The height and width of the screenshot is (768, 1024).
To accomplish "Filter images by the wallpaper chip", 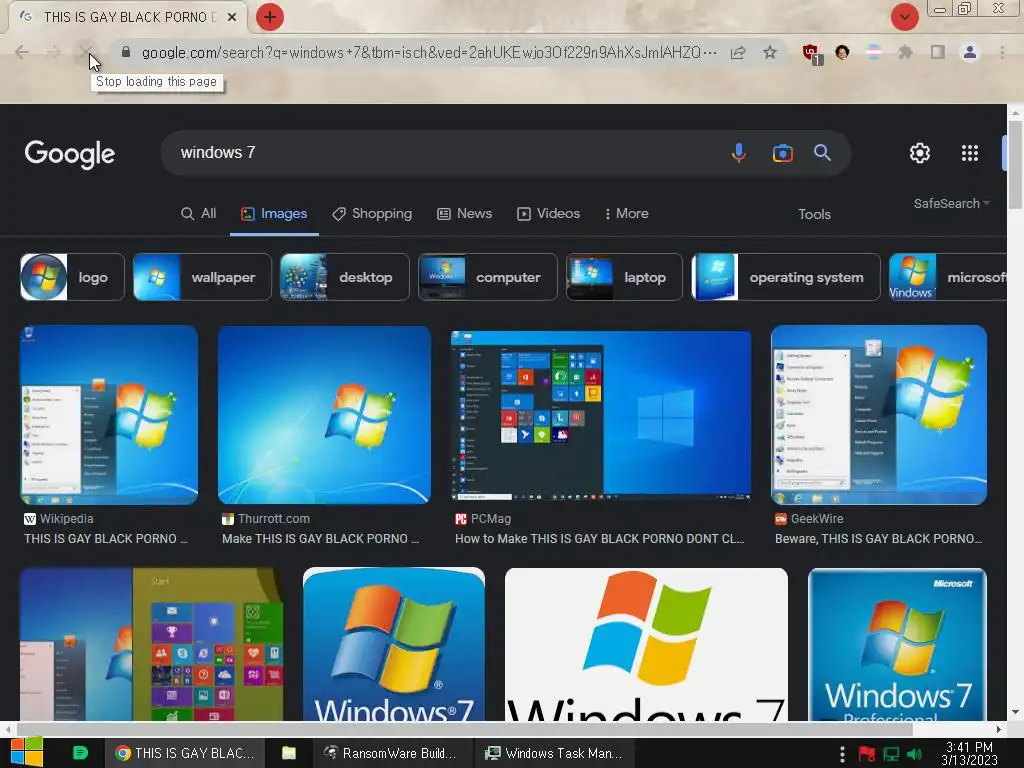I will [202, 277].
